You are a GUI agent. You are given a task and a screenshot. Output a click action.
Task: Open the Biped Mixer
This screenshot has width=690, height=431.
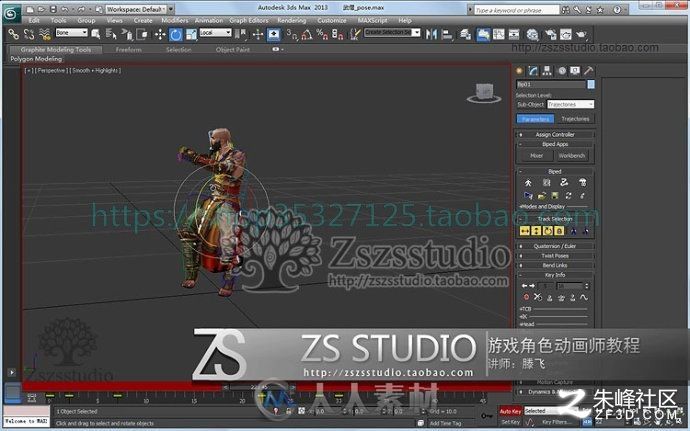536,156
